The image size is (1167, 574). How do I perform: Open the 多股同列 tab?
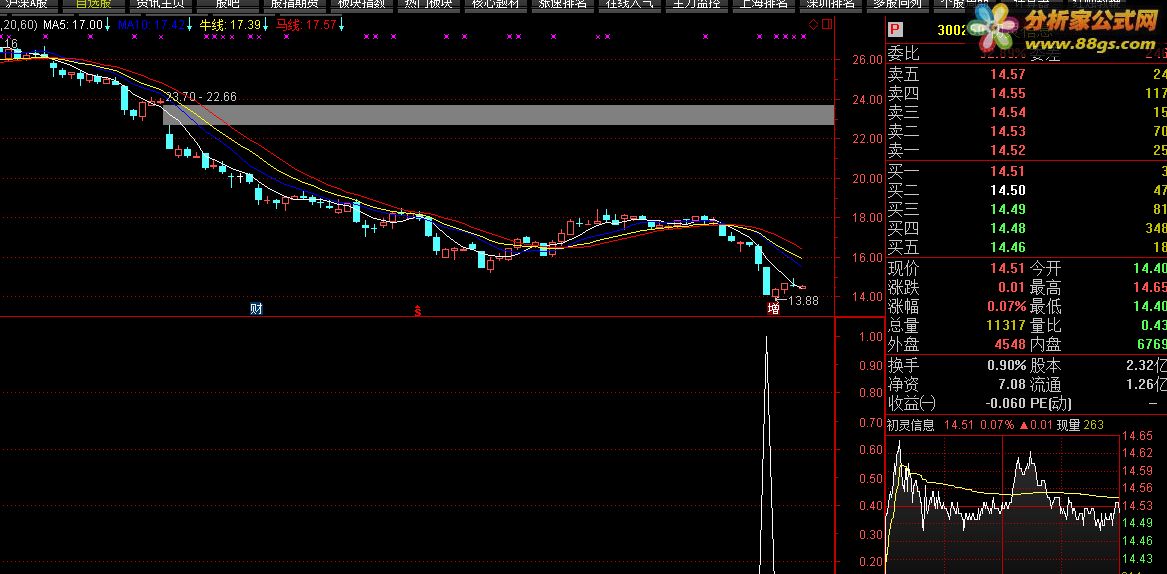(897, 4)
